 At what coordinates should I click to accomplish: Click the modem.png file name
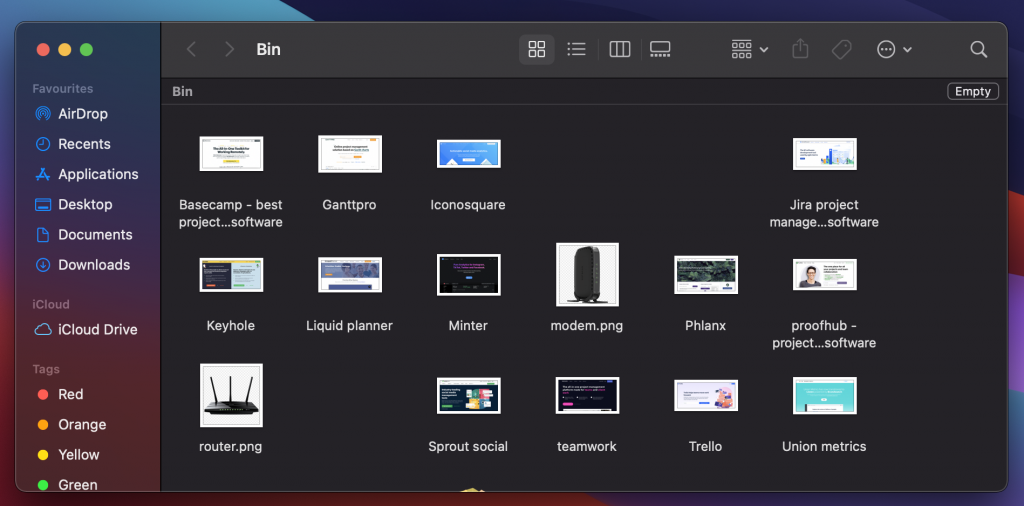pos(587,326)
